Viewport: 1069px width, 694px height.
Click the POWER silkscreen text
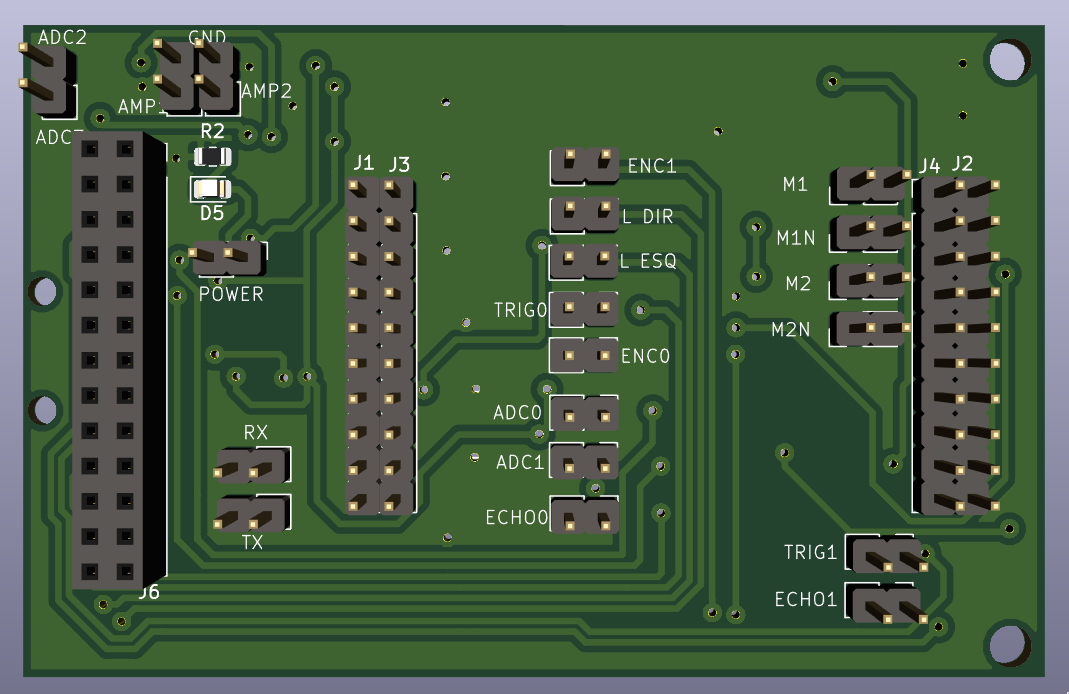pos(231,295)
